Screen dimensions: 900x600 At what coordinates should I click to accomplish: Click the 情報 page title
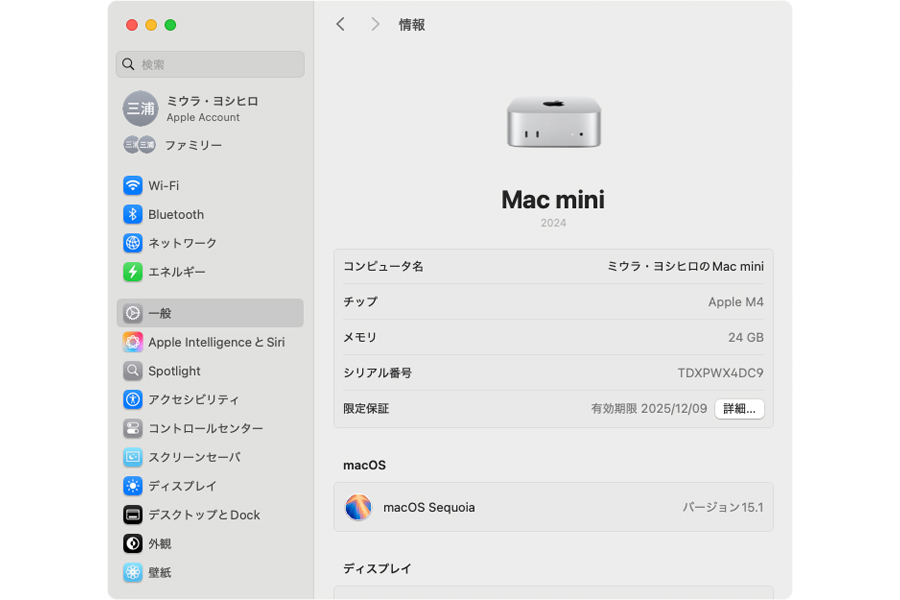412,25
